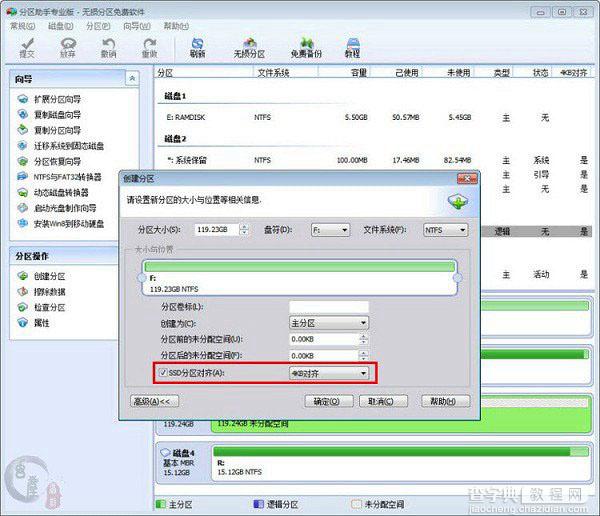Open the 盘符 drive letter dropdown
The width and height of the screenshot is (600, 516).
pos(331,230)
